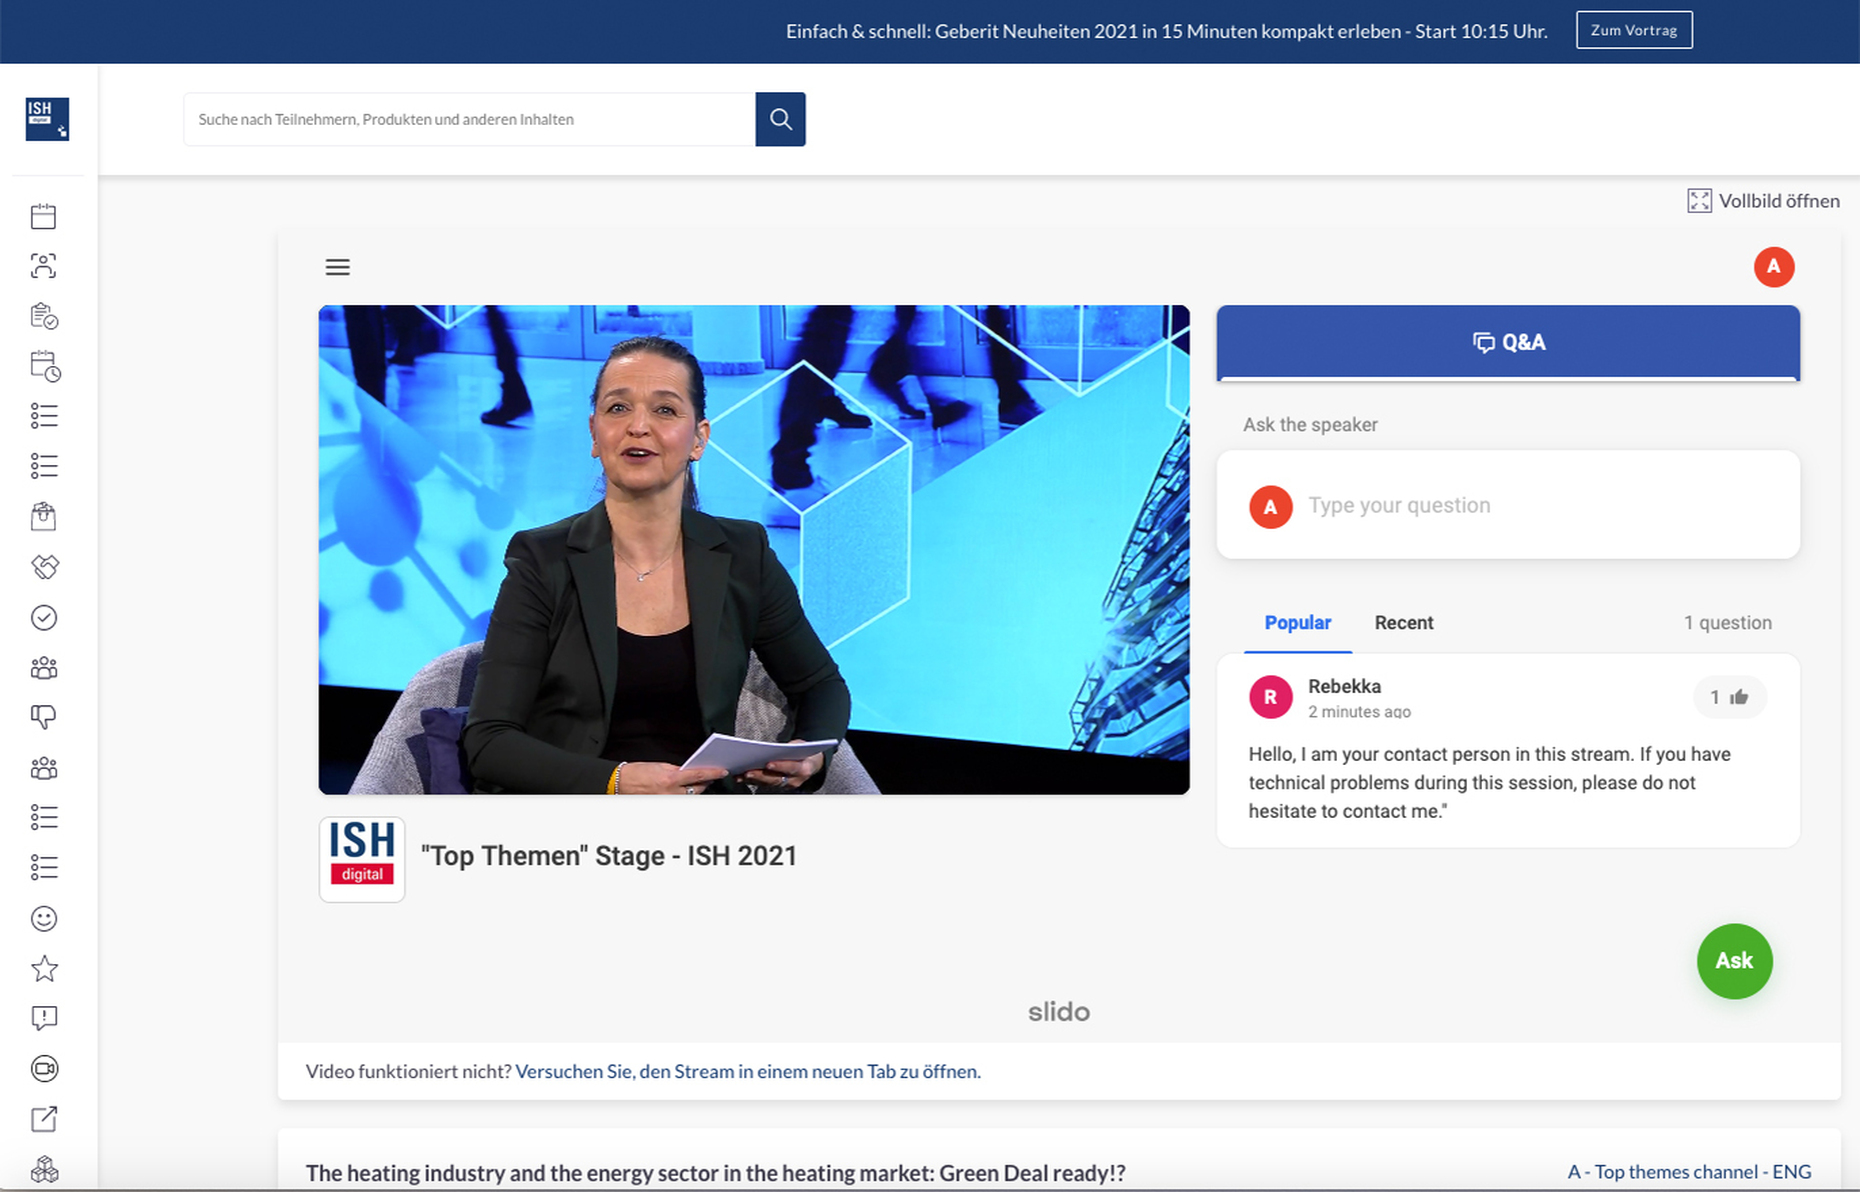The width and height of the screenshot is (1860, 1192).
Task: Select the Popular questions tab
Action: click(1298, 622)
